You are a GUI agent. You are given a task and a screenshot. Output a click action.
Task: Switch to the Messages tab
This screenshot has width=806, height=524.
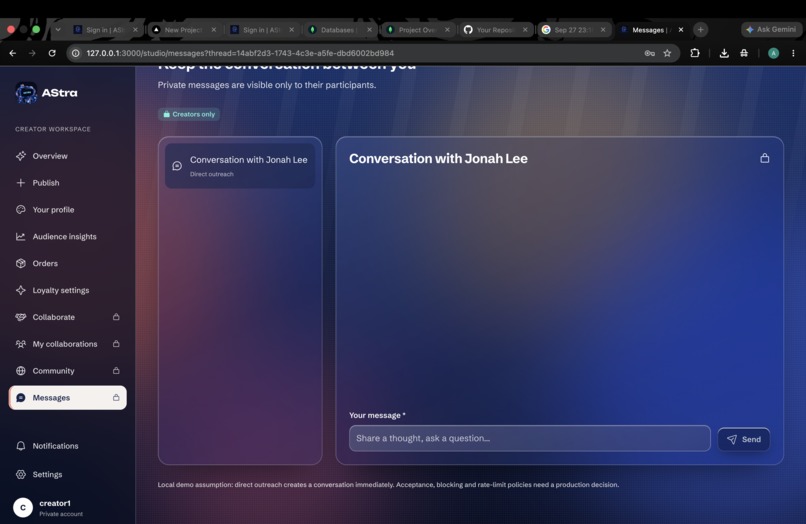649,30
